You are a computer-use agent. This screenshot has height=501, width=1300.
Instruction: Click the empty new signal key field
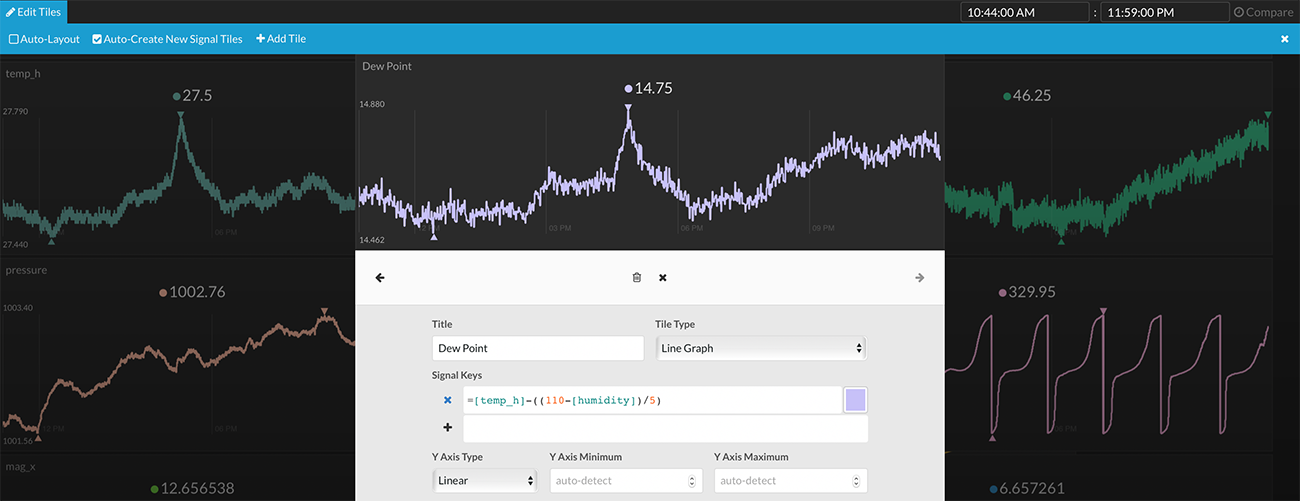point(665,429)
